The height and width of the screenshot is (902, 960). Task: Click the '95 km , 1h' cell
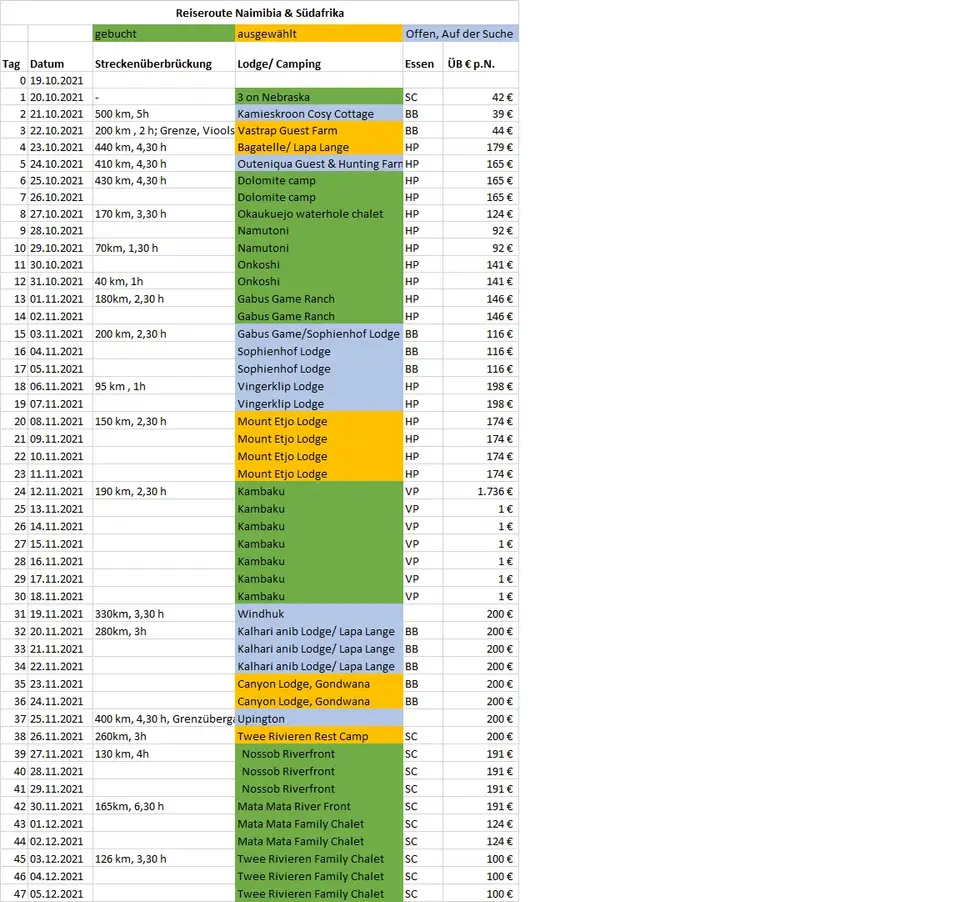coord(164,386)
